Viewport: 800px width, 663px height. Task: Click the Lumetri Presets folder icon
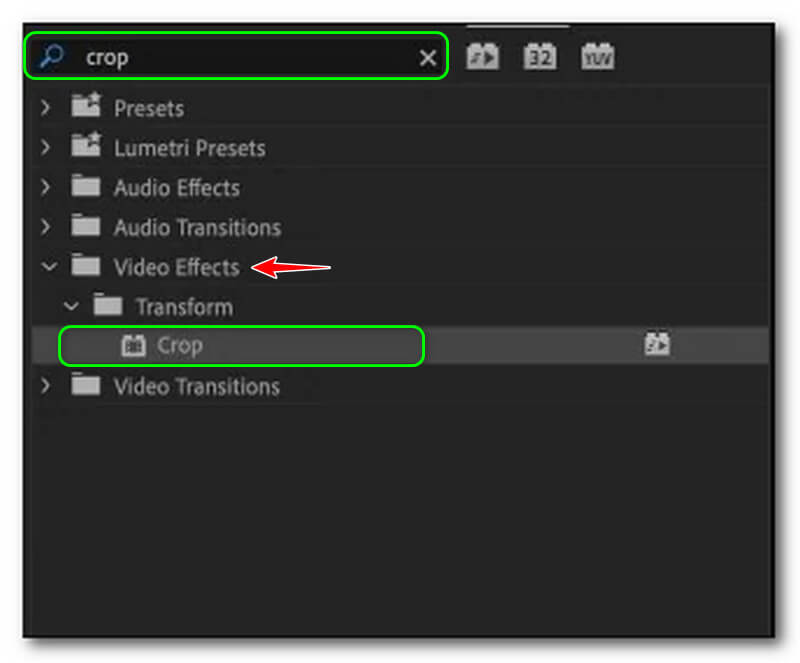point(86,147)
